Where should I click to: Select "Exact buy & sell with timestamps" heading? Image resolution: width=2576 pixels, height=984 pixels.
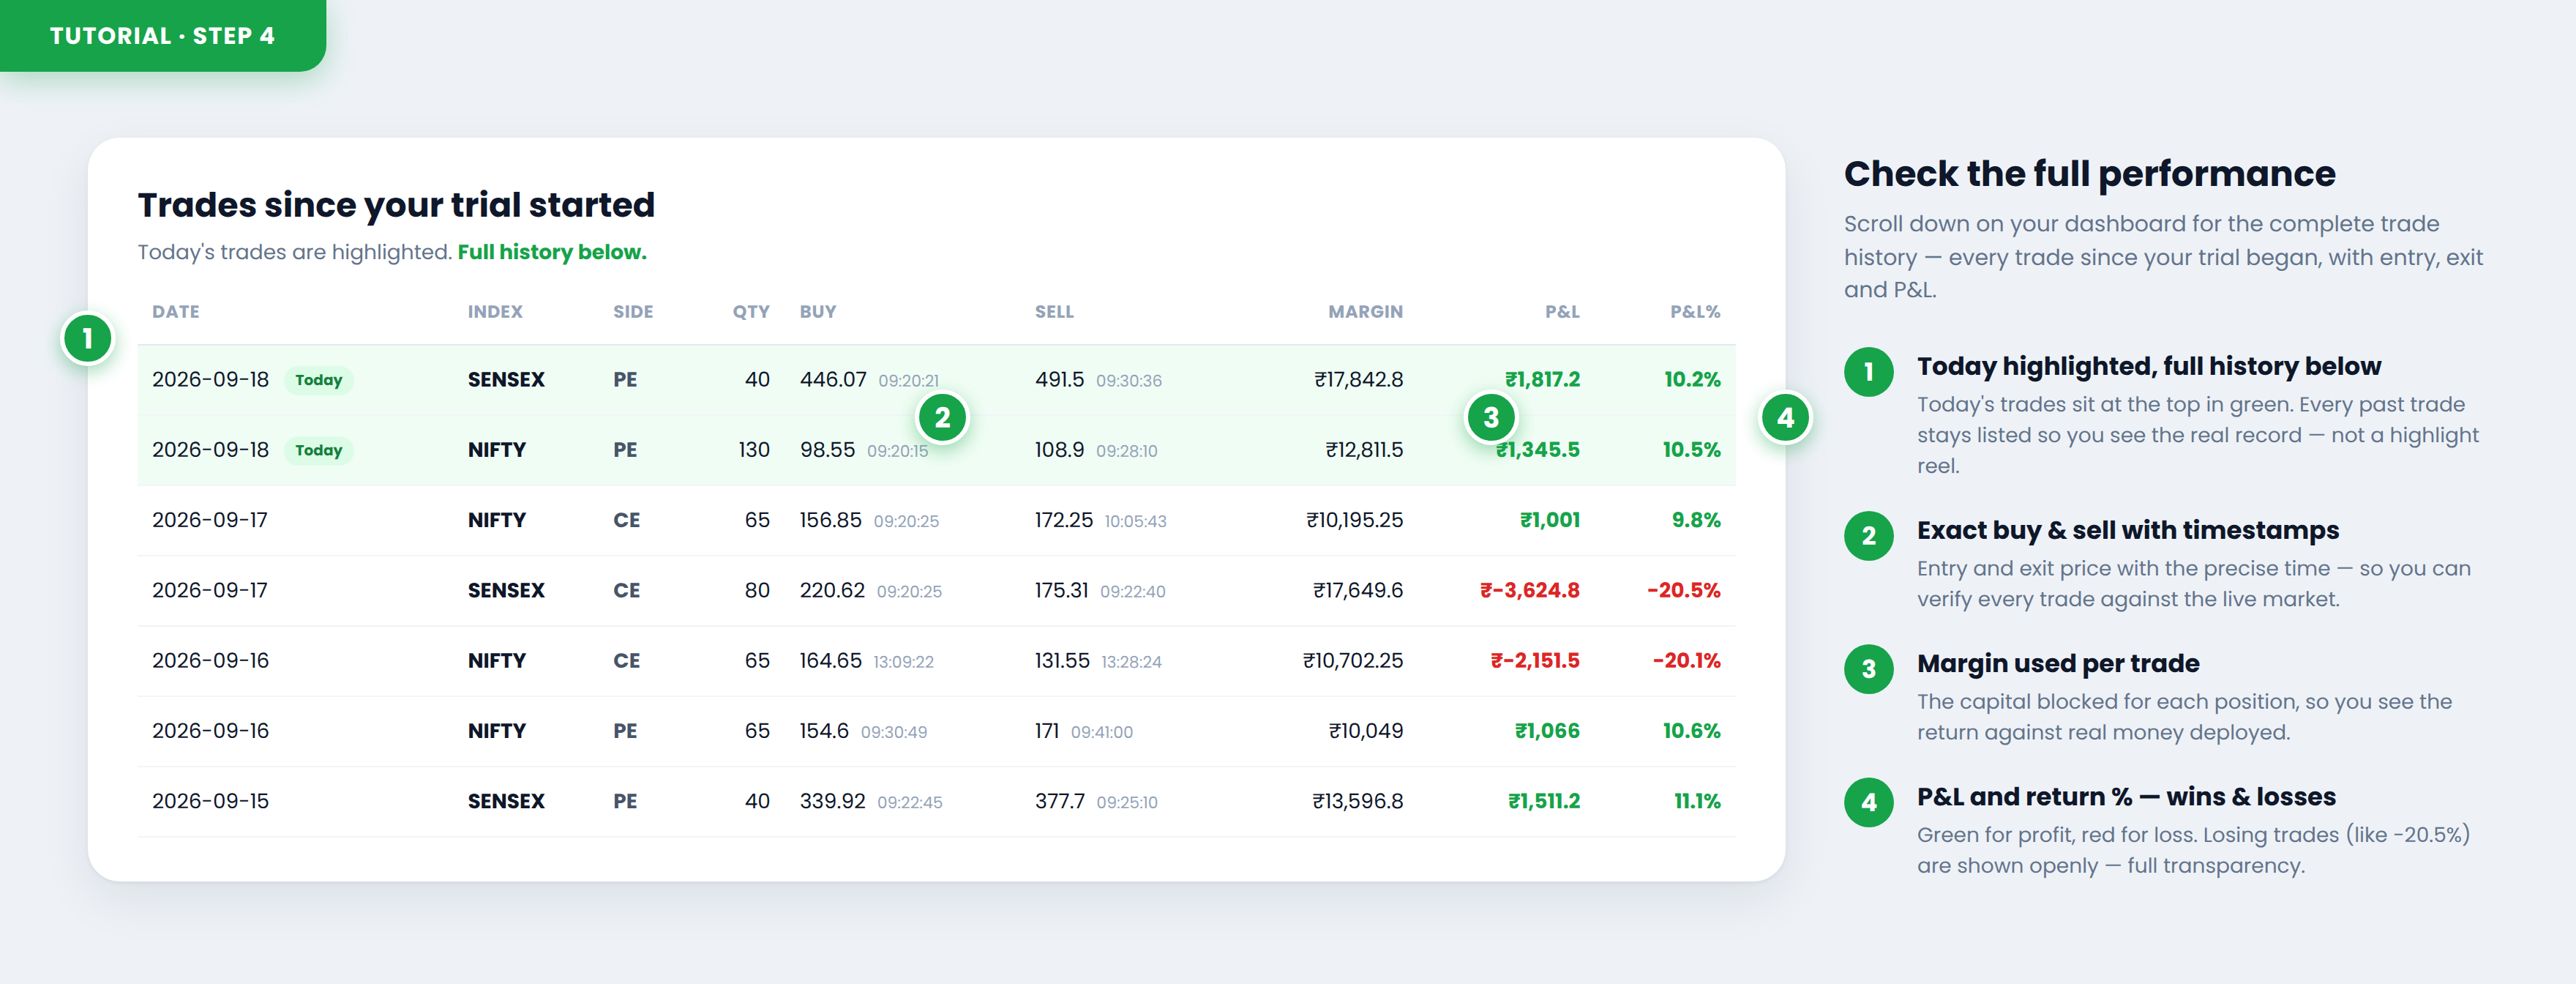click(x=2127, y=530)
